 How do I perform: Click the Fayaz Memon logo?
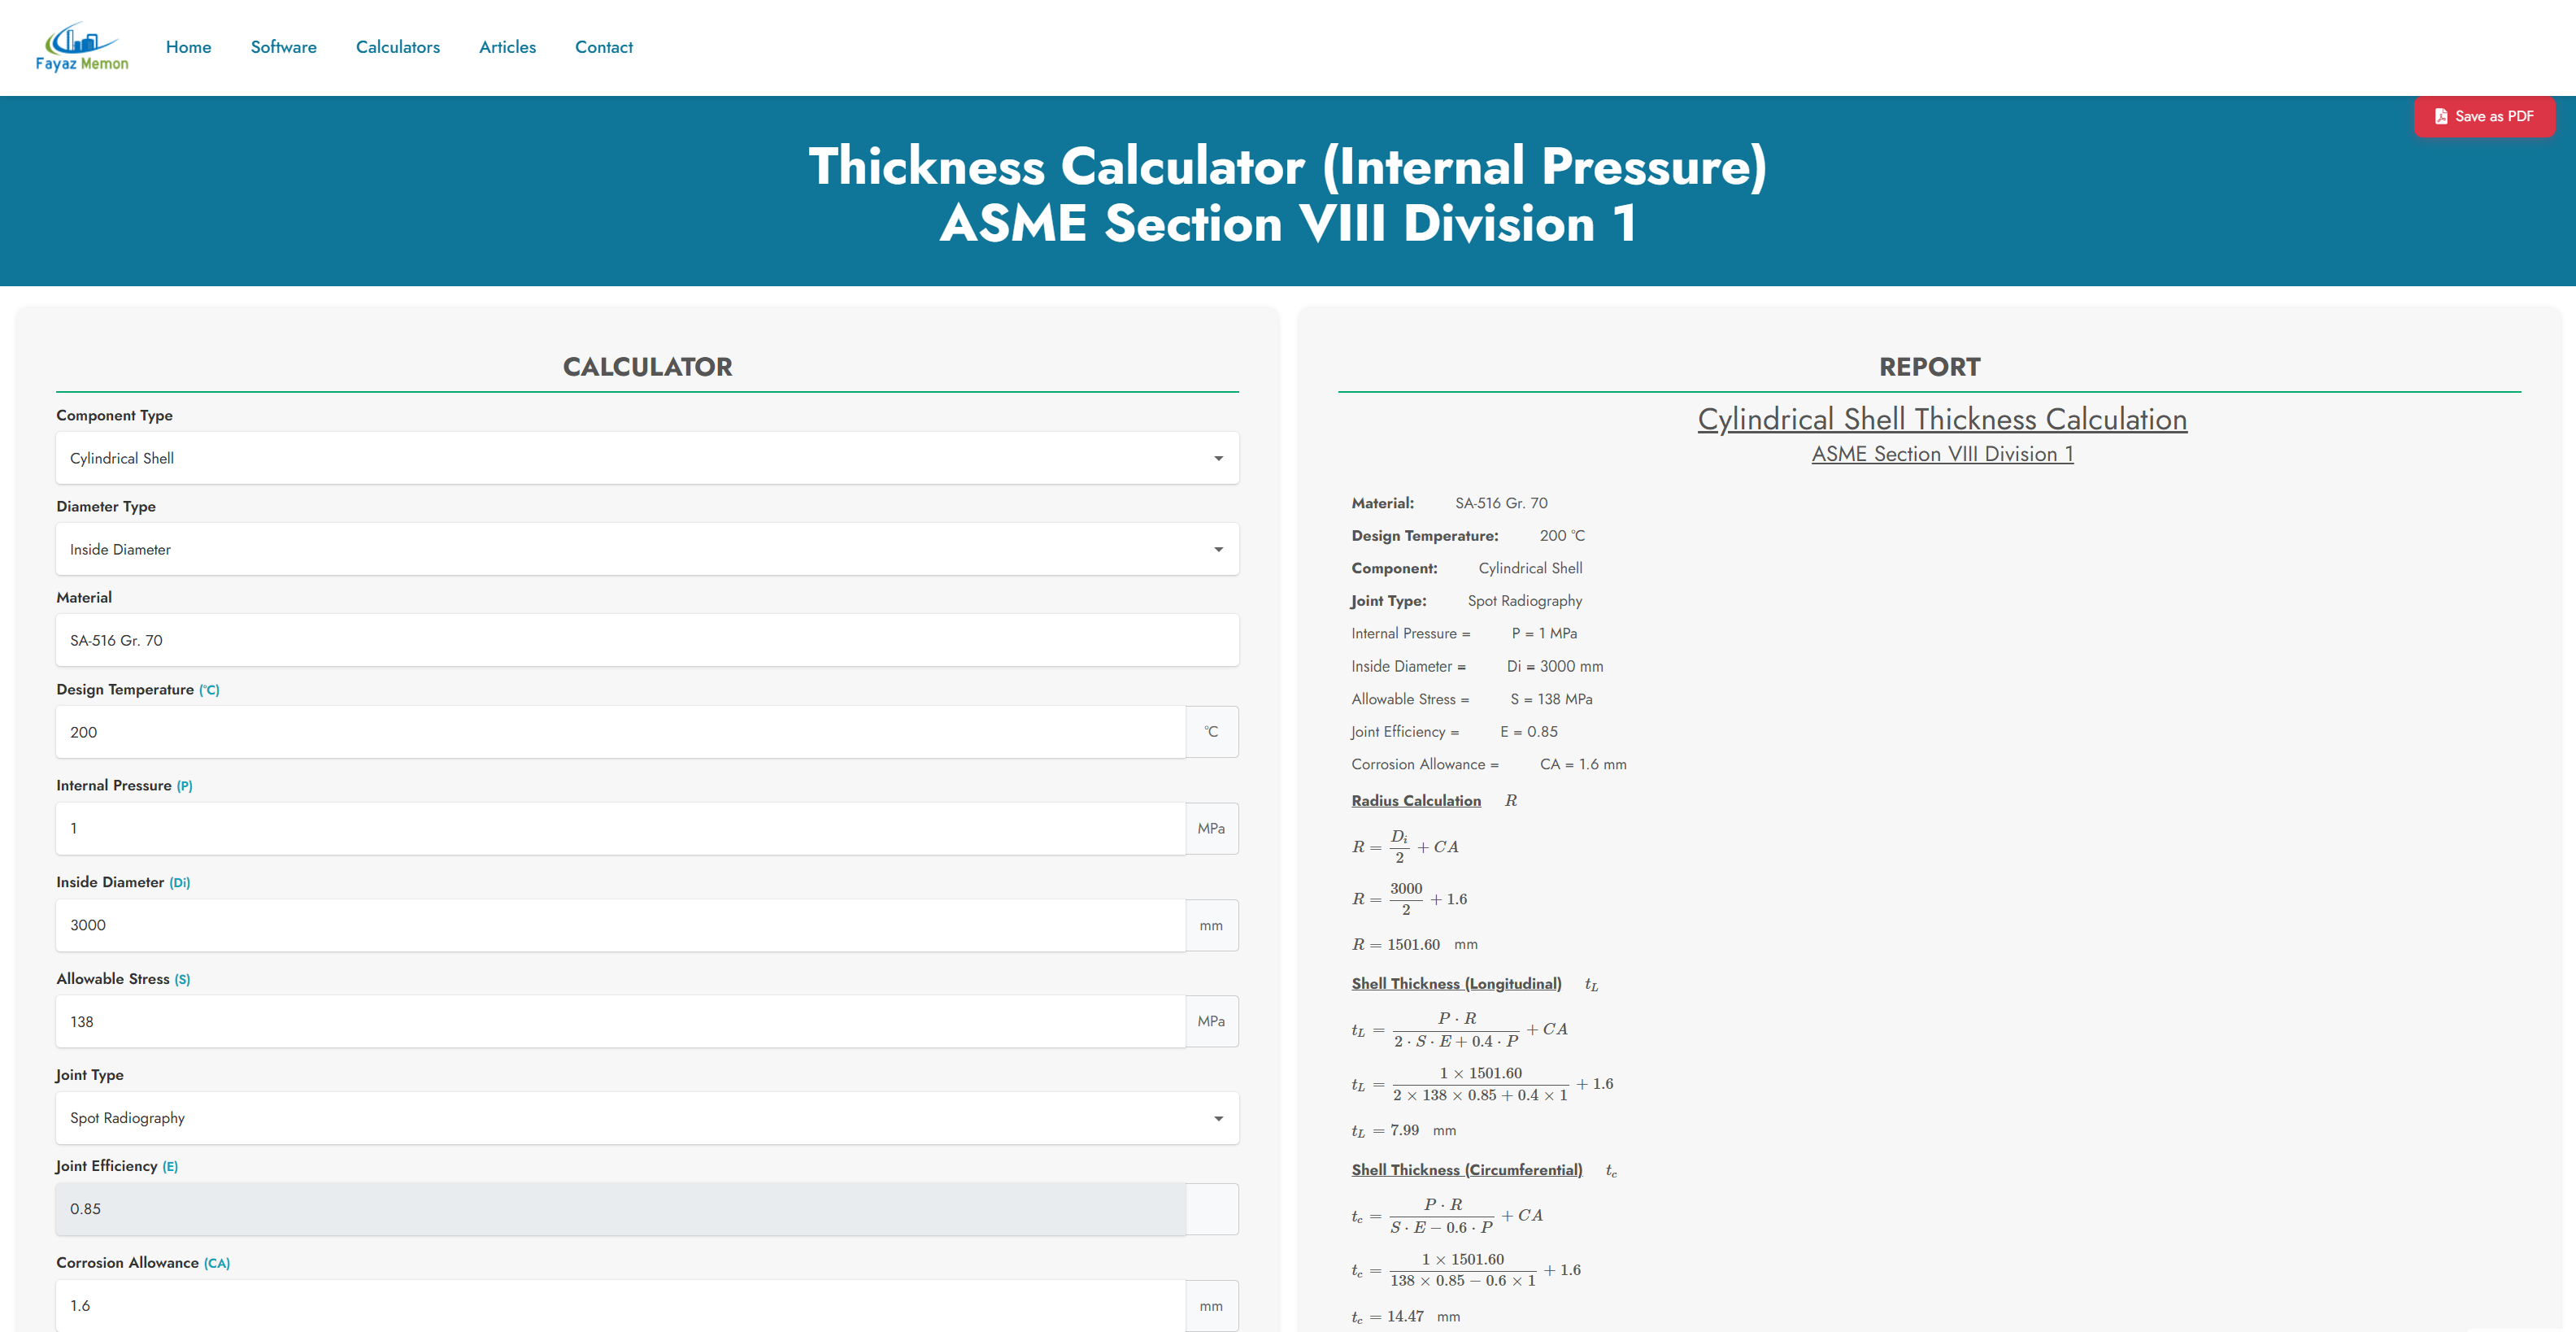pos(81,46)
